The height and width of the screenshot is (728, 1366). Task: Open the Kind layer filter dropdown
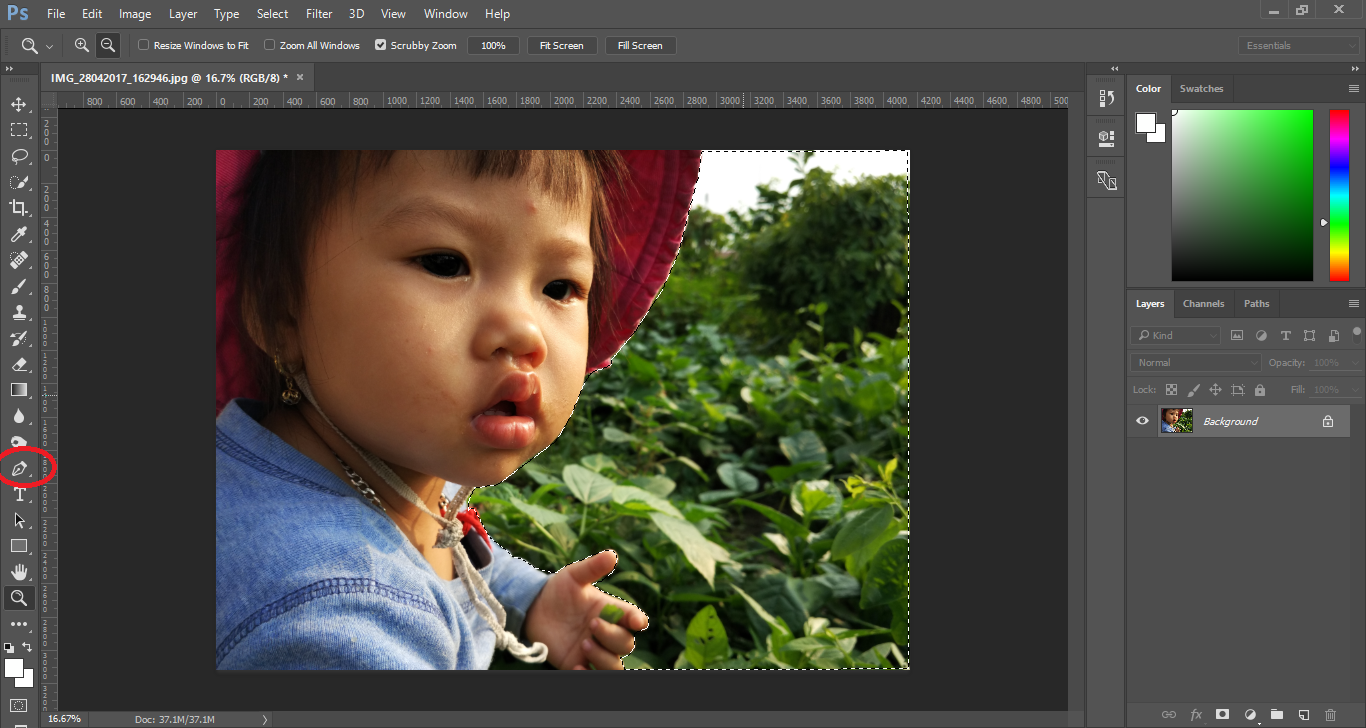coord(1176,335)
